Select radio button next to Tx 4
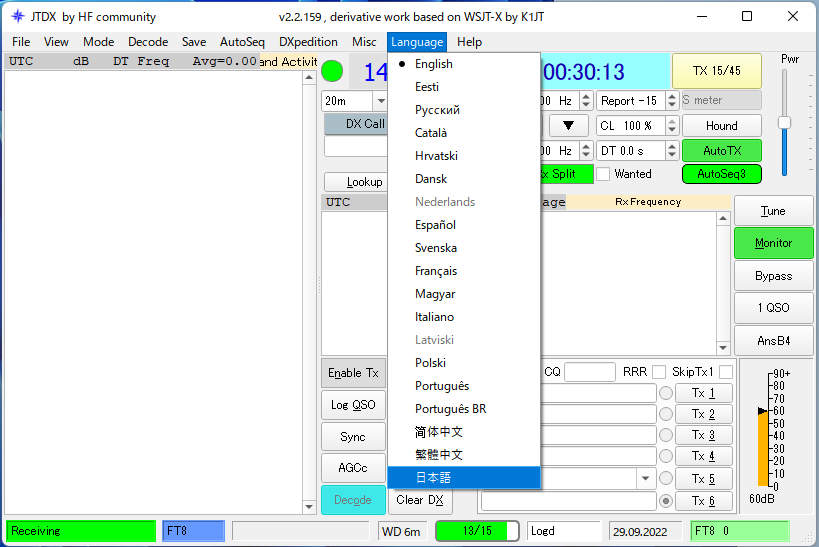 666,456
